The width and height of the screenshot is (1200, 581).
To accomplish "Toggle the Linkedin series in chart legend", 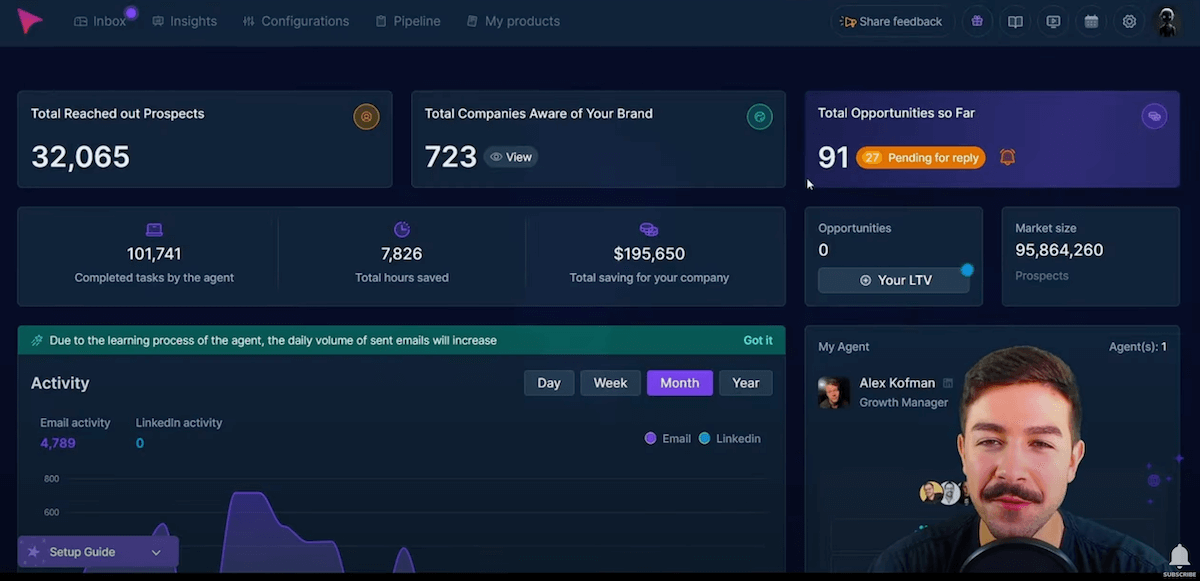I will coord(730,438).
